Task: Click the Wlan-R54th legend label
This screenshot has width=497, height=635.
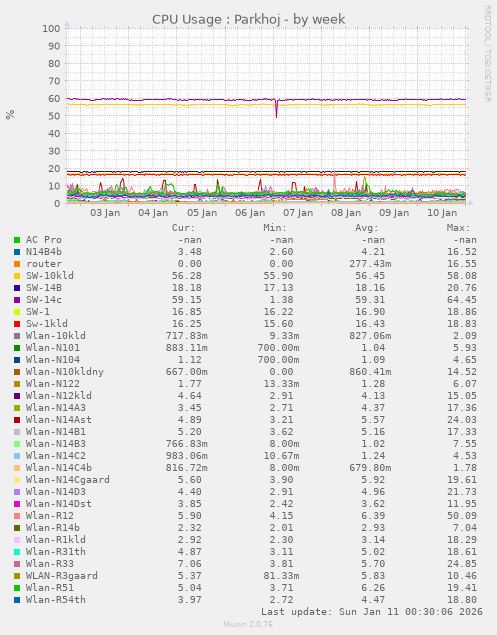Action: tap(56, 600)
